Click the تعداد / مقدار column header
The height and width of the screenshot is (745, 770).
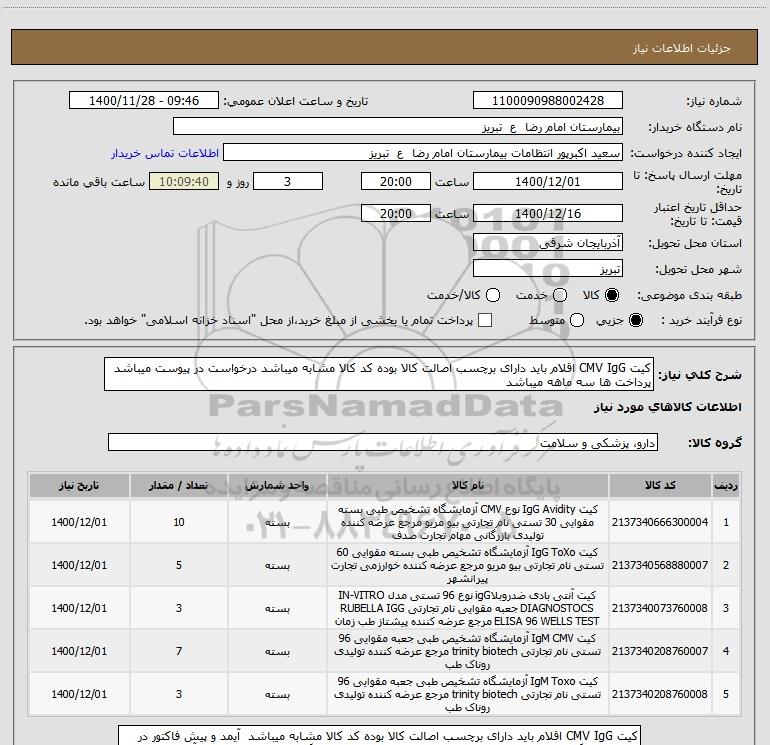click(x=179, y=486)
